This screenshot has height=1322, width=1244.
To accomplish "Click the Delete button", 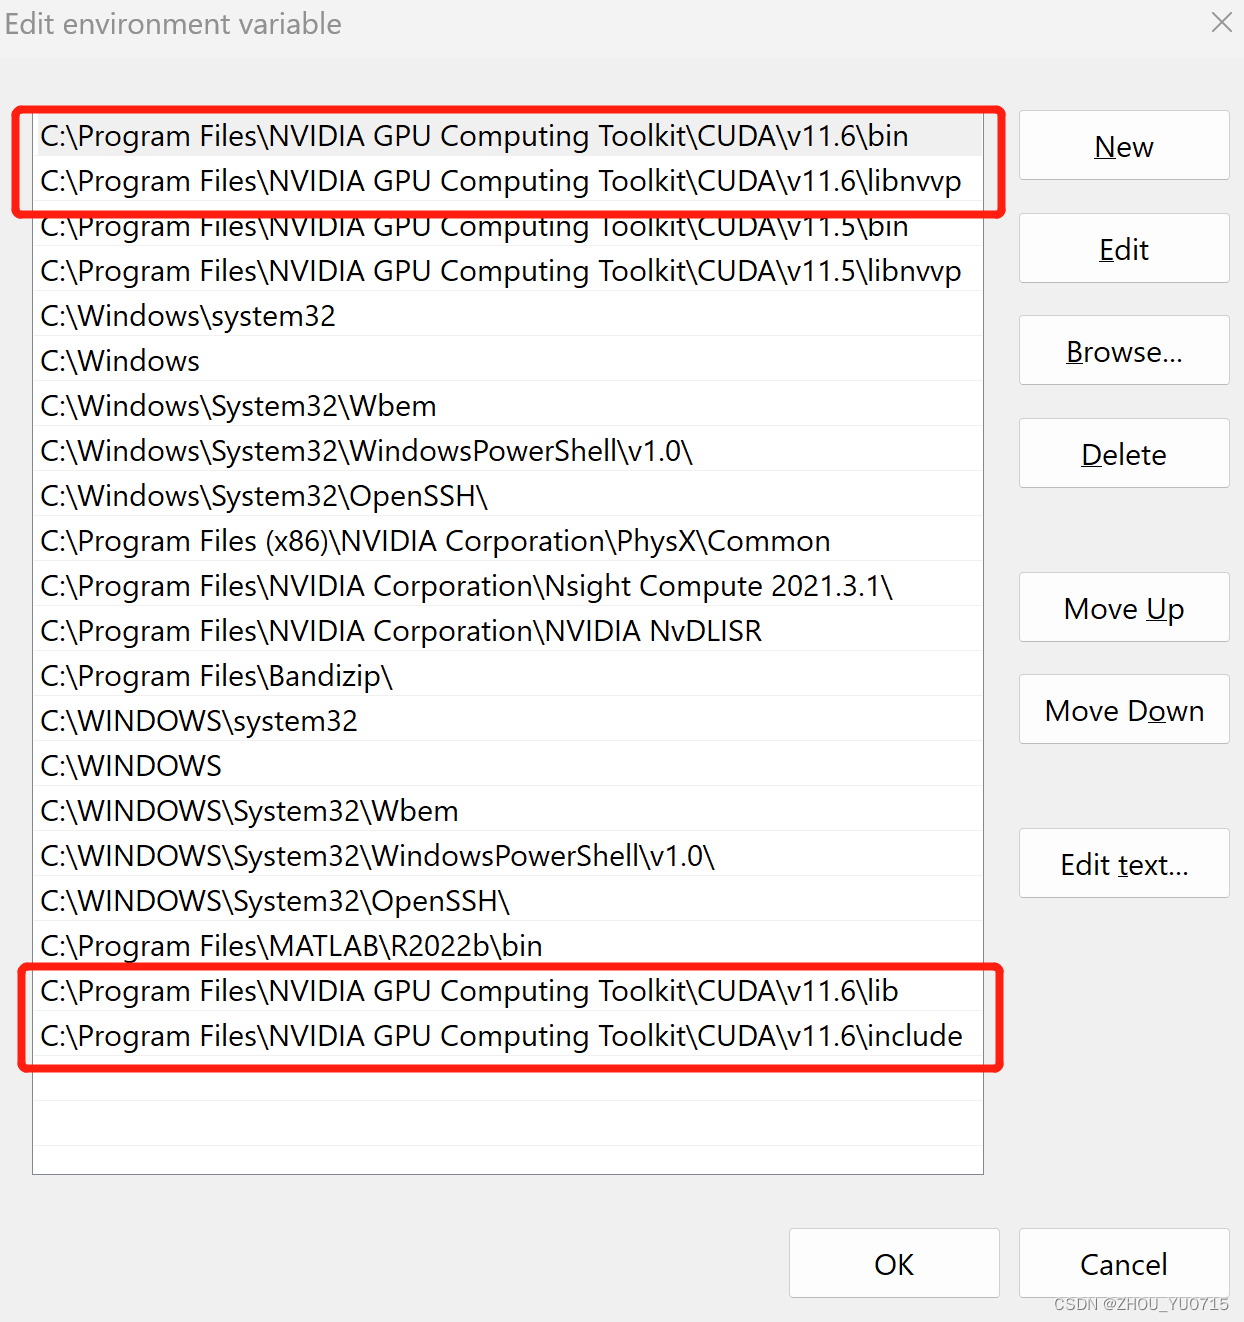I will (x=1123, y=453).
